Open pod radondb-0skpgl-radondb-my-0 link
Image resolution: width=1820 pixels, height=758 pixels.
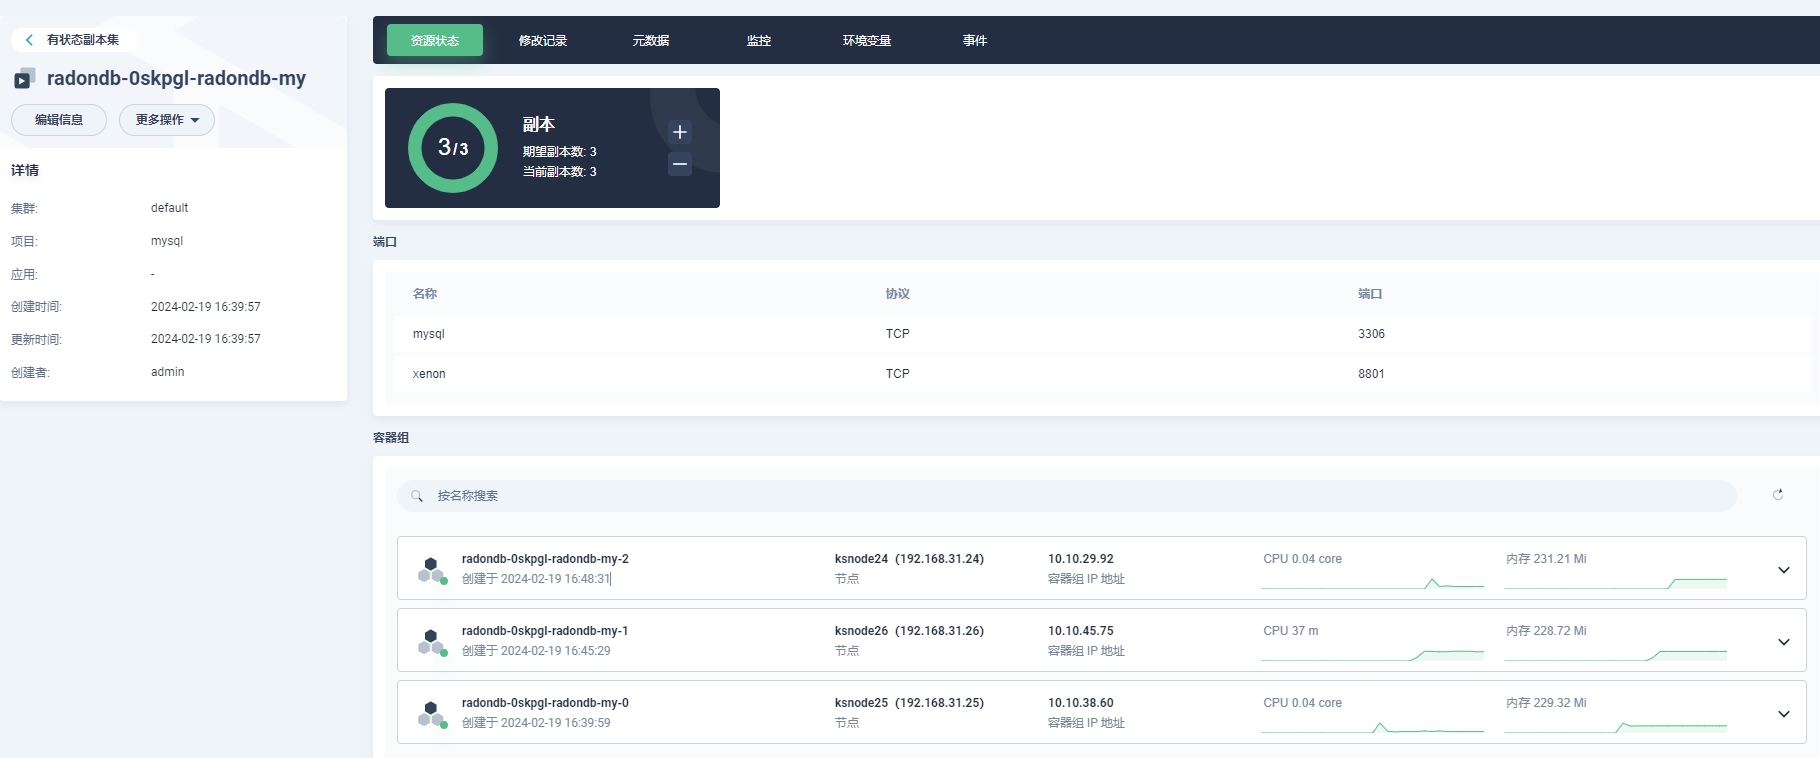pyautogui.click(x=545, y=703)
